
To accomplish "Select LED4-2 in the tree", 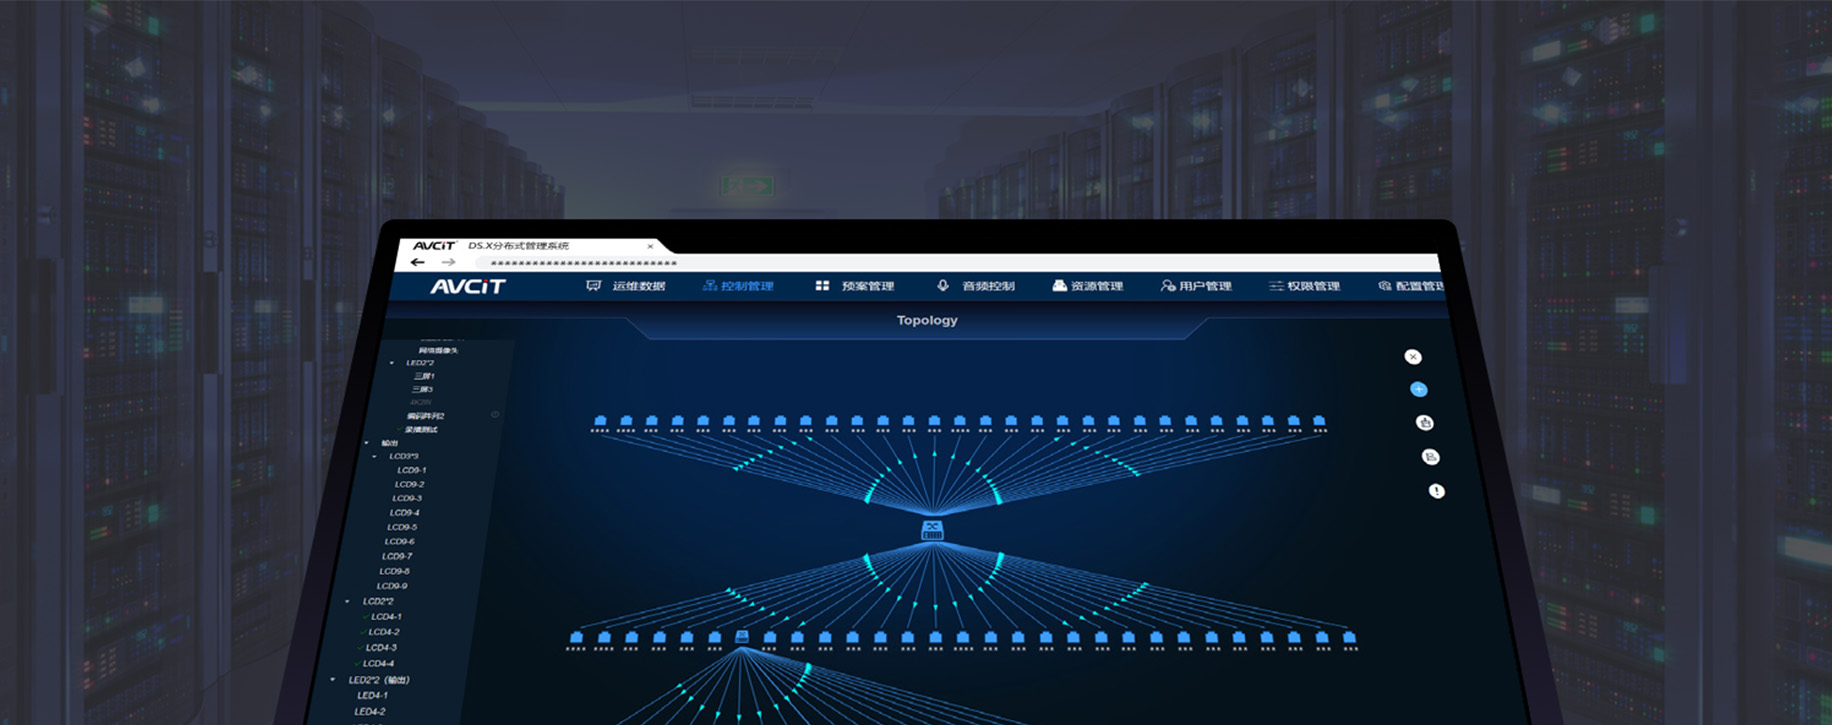I will tap(369, 712).
